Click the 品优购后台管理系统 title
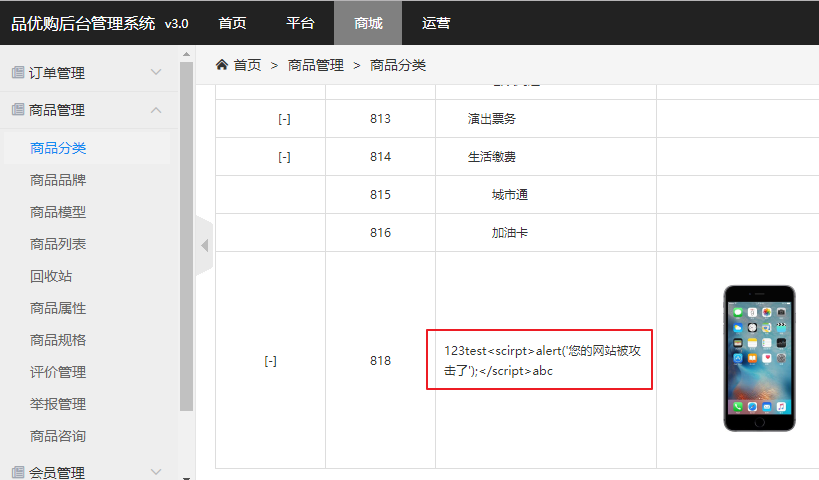Screen dimensions: 819x480 click(83, 24)
